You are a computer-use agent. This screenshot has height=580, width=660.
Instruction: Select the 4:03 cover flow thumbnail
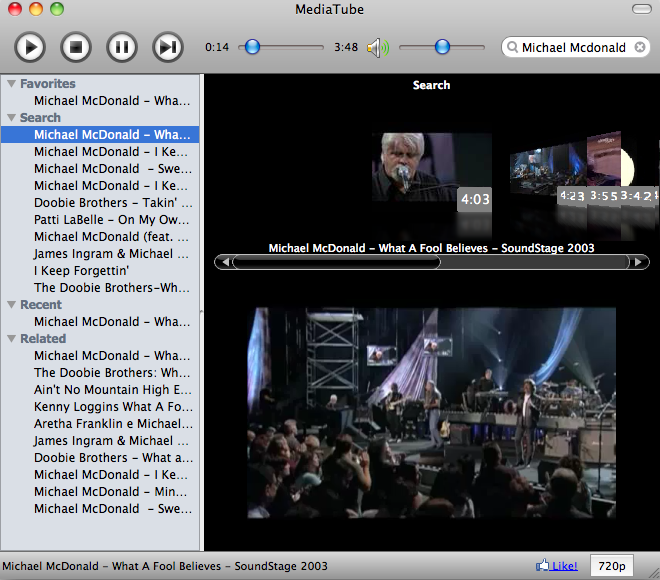431,173
